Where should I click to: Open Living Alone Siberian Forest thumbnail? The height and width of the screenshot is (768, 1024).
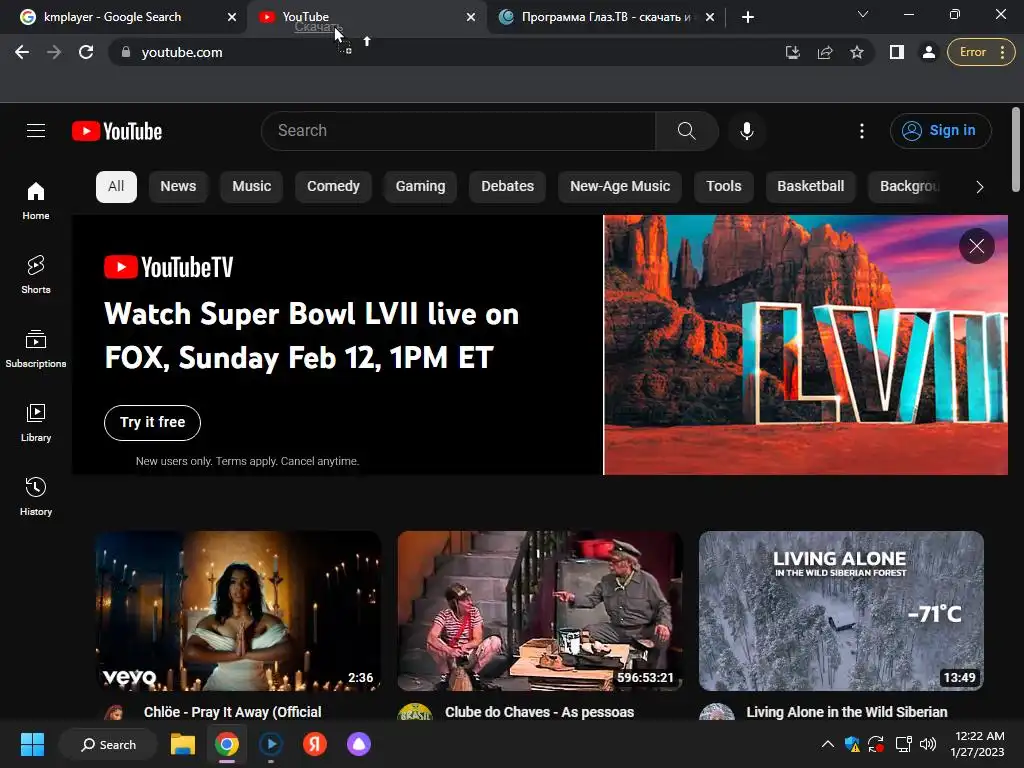[x=841, y=611]
